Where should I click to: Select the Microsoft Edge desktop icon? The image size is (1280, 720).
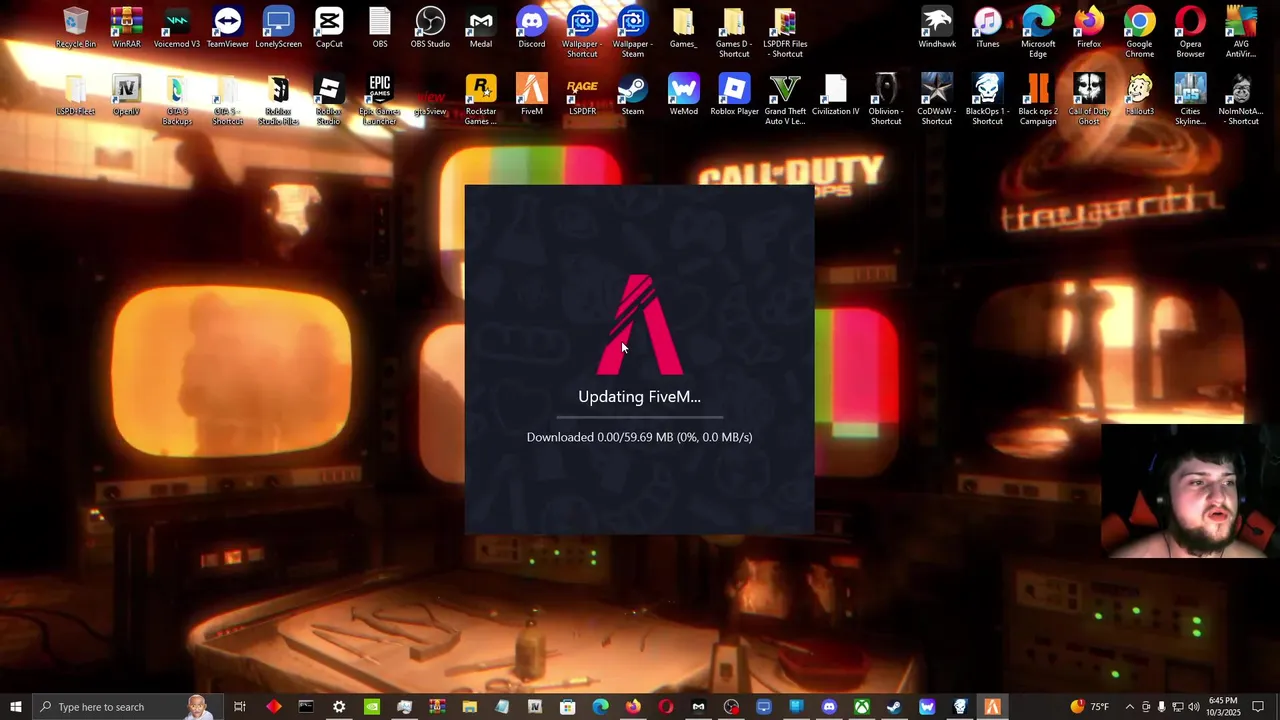1038,33
